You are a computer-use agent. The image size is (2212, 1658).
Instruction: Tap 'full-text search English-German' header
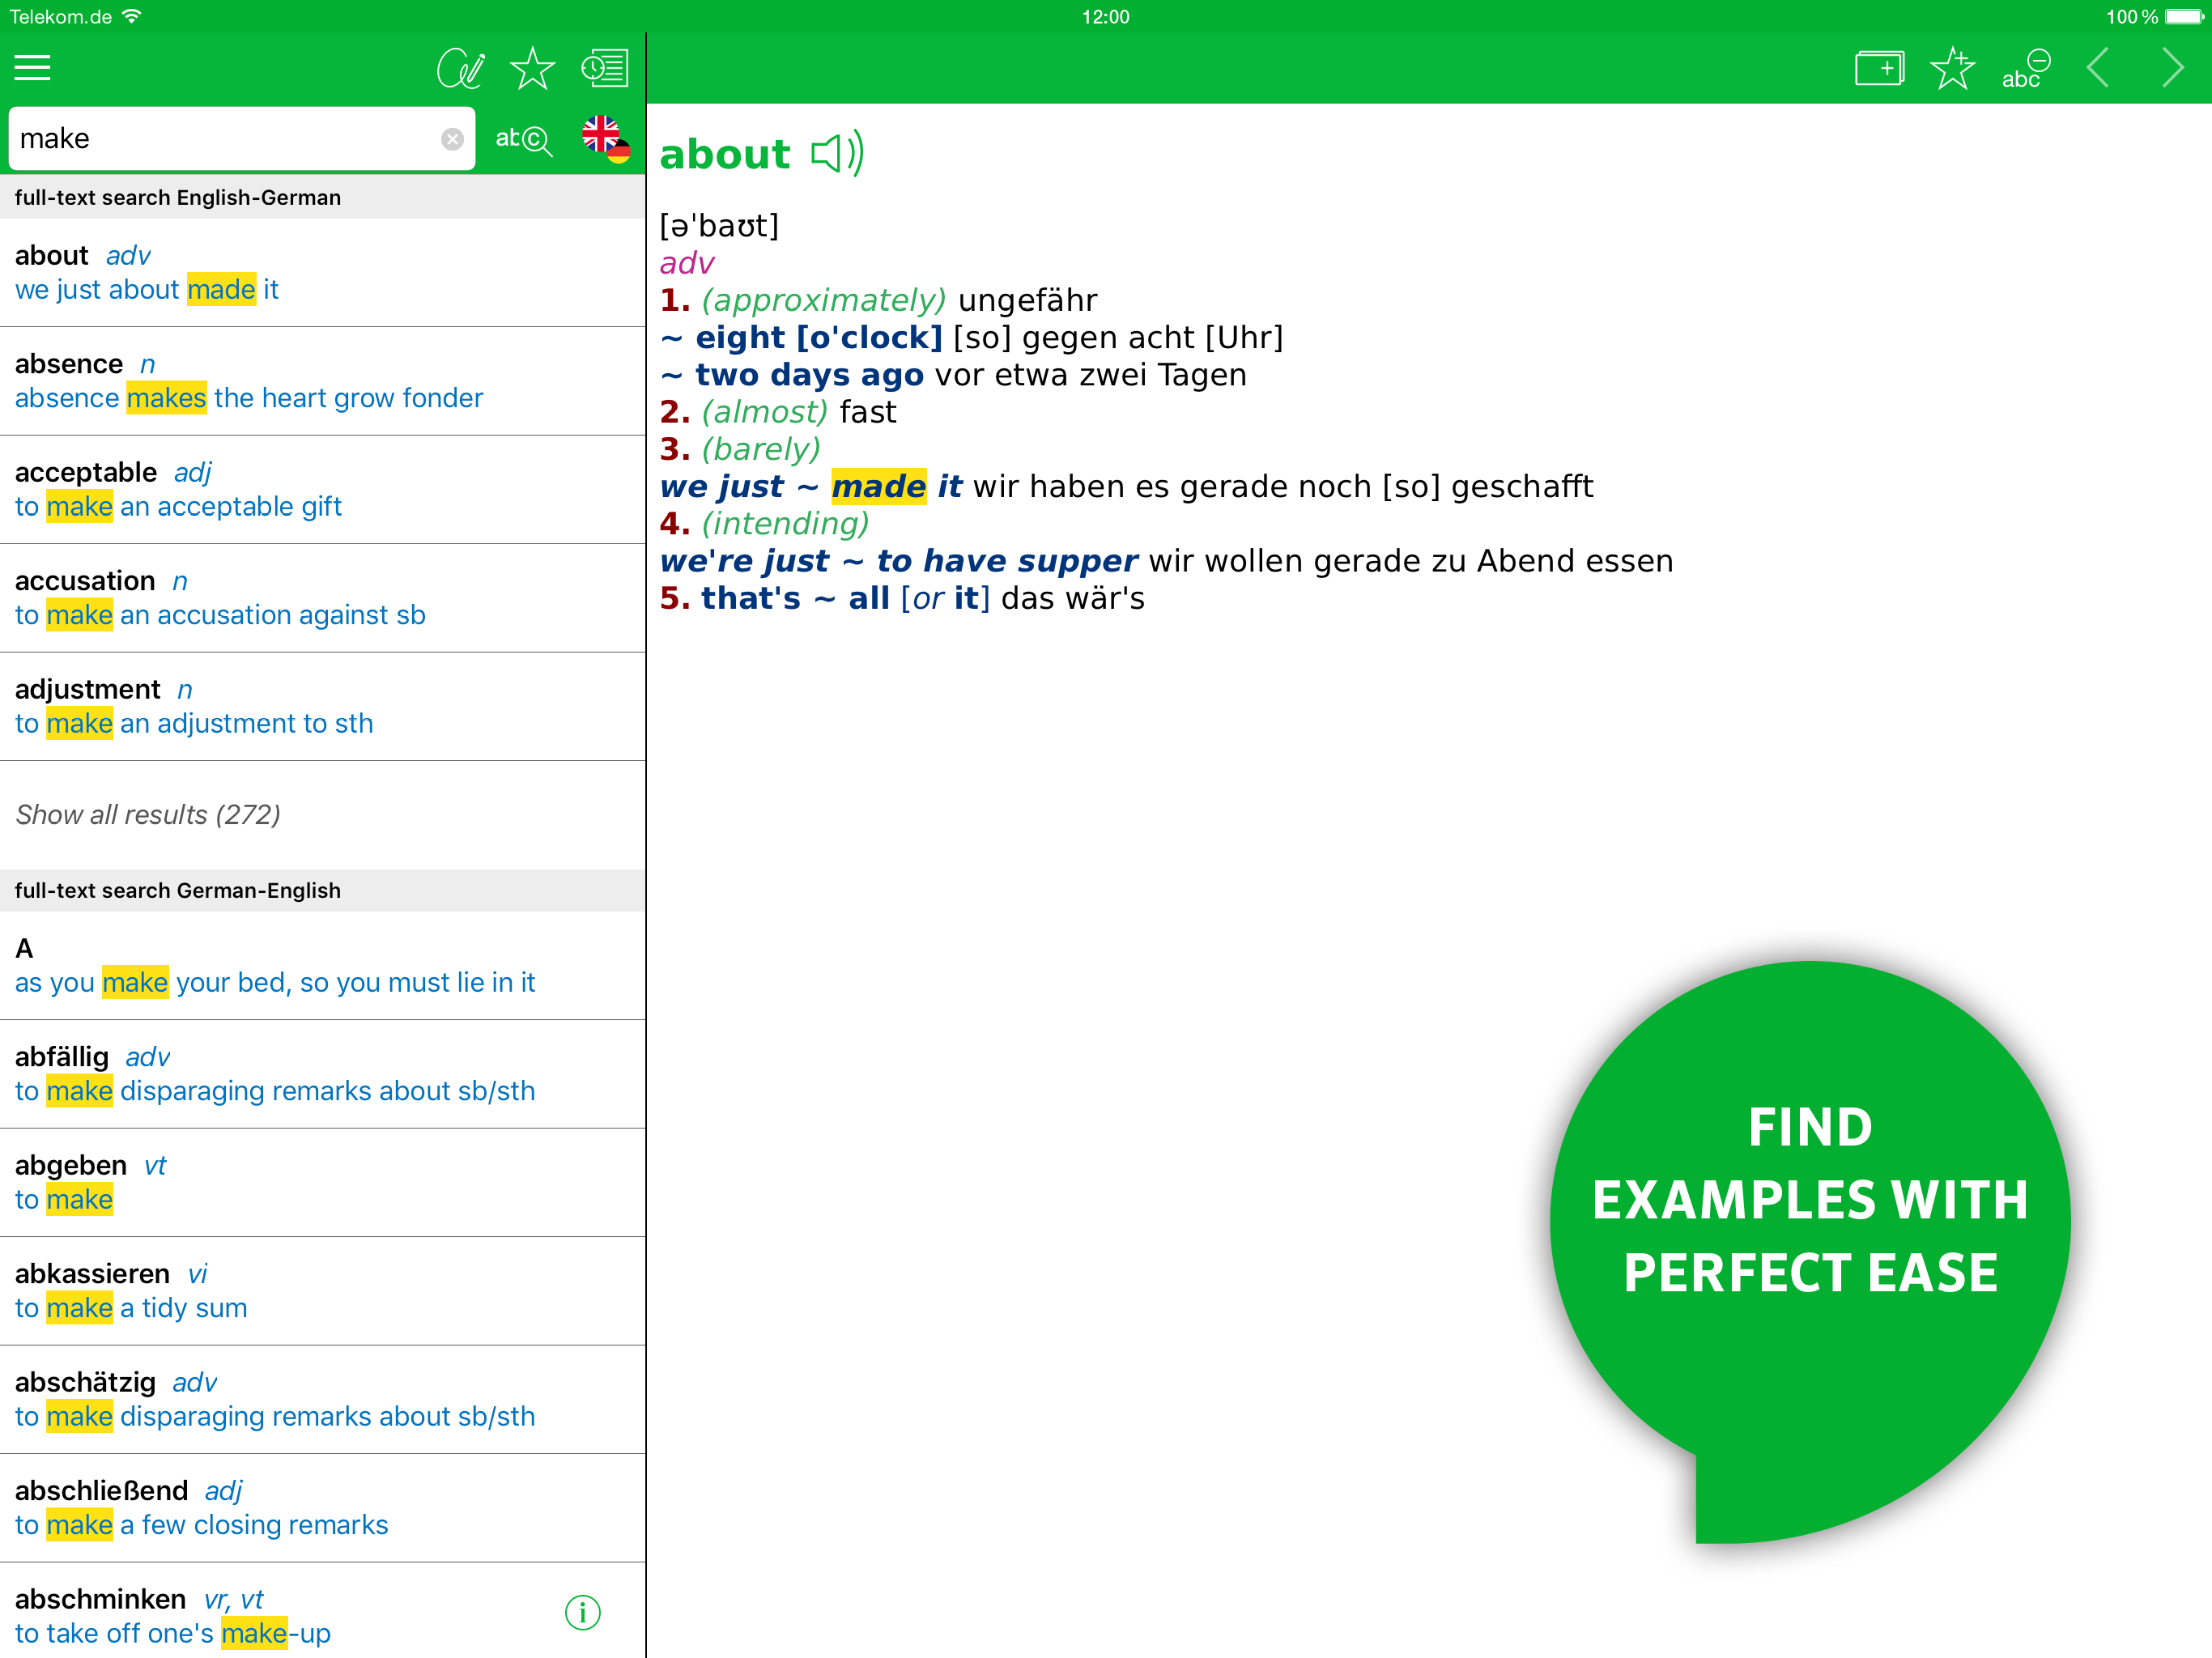tap(323, 197)
